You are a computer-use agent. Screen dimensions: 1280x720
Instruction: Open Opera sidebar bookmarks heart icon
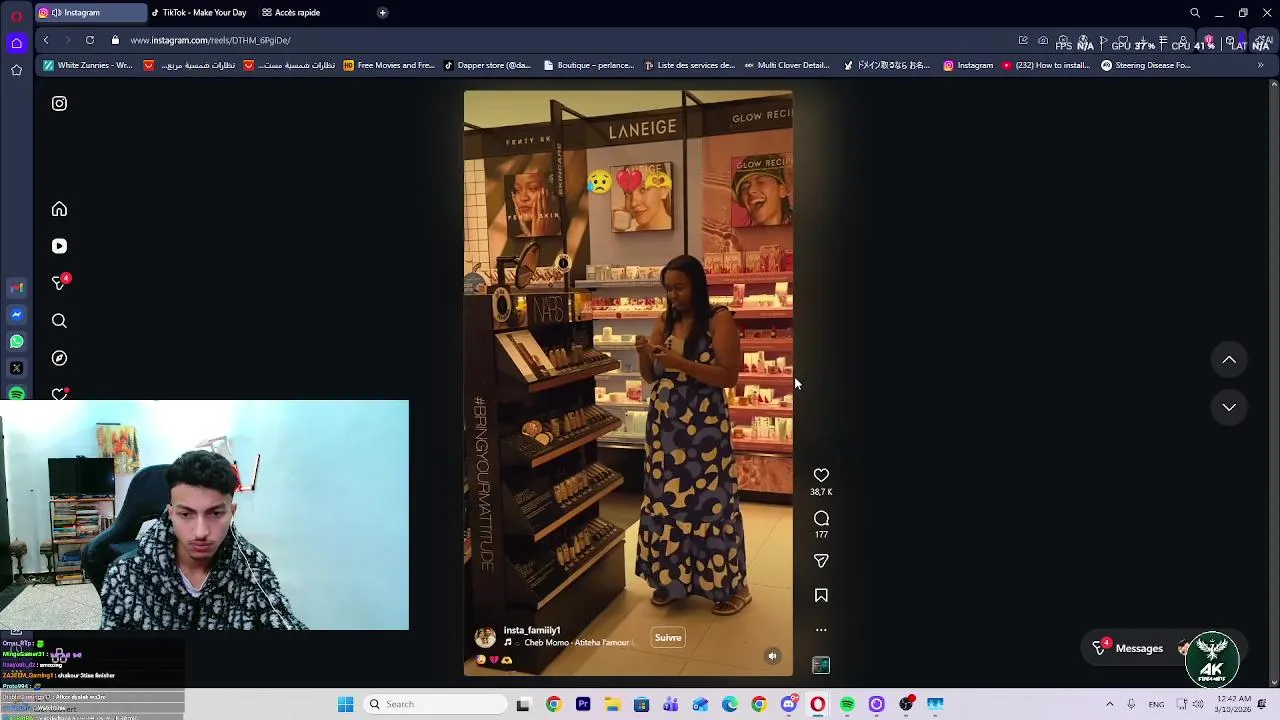click(16, 70)
